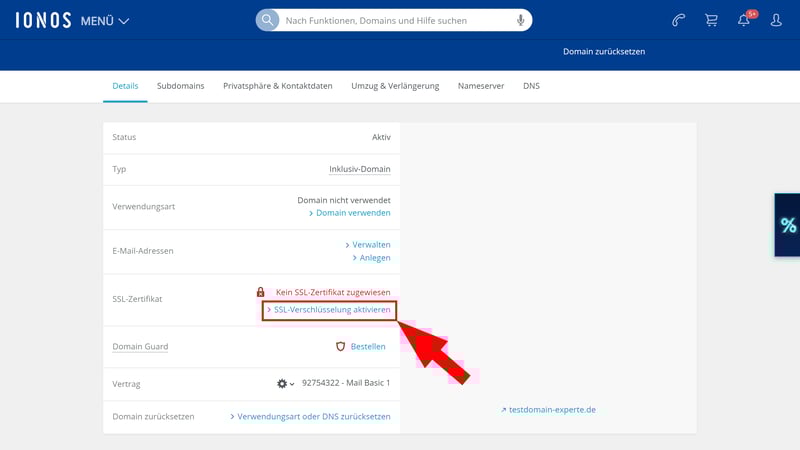The width and height of the screenshot is (800, 450).
Task: Click the Domain verwenden link
Action: coord(353,213)
